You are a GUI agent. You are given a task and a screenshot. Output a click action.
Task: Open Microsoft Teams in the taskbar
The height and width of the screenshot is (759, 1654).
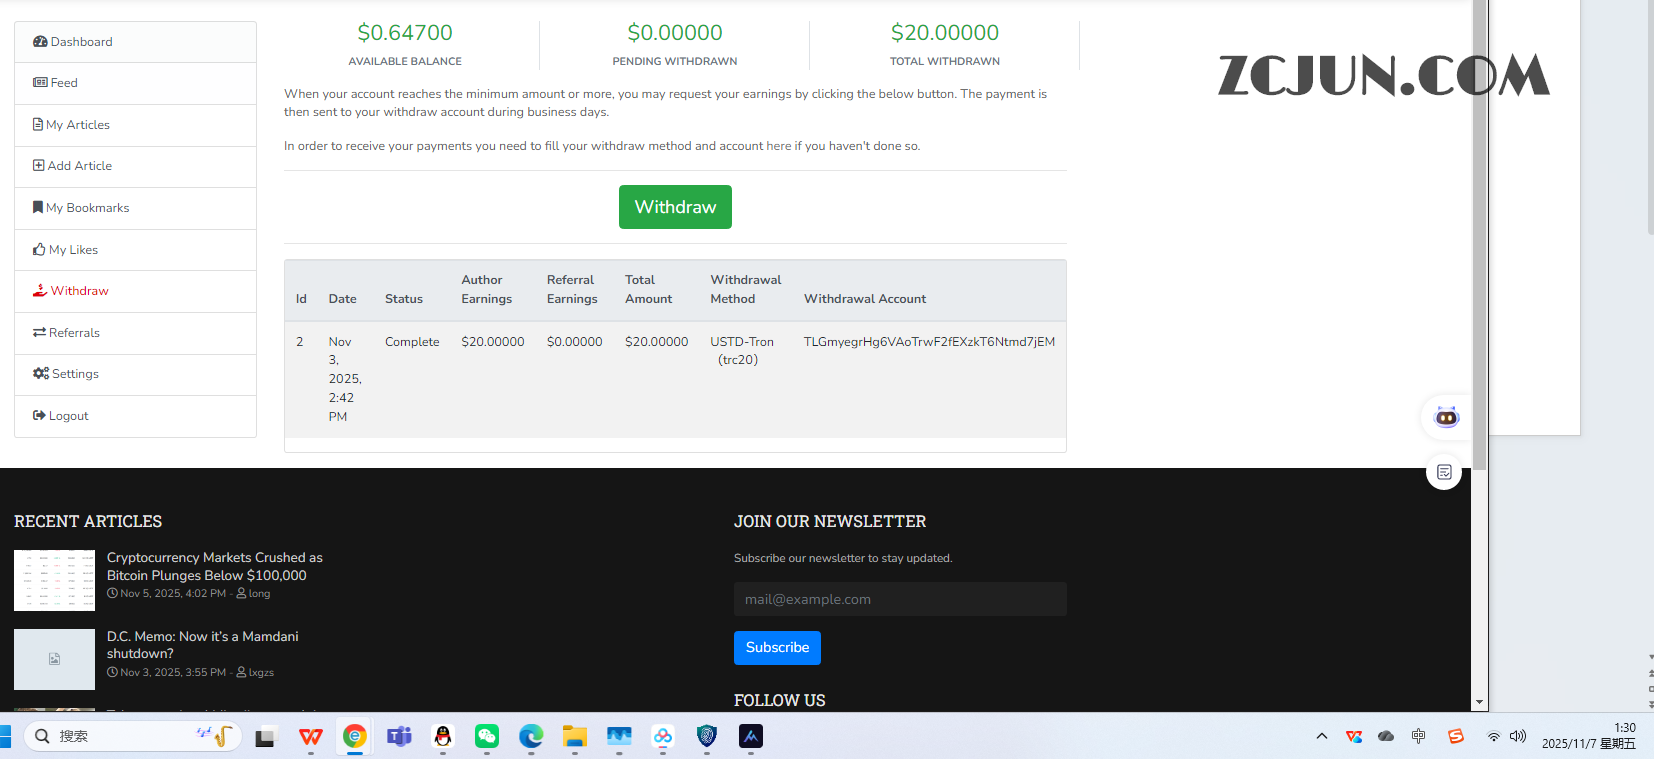click(399, 737)
